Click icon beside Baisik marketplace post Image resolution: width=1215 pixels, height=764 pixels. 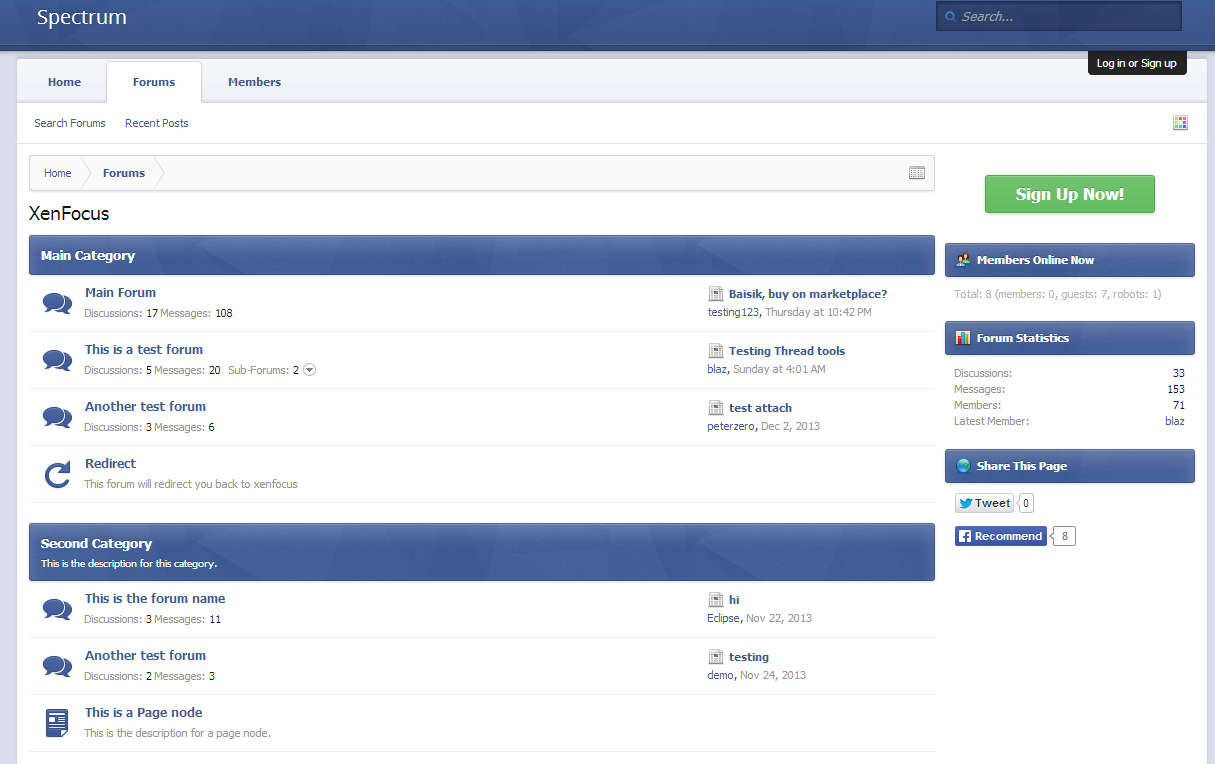715,294
